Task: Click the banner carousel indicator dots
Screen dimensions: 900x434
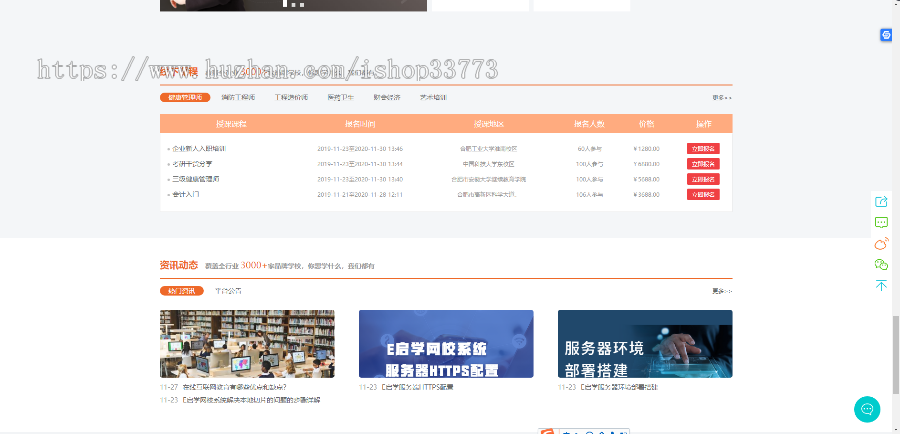Action: tap(293, 4)
